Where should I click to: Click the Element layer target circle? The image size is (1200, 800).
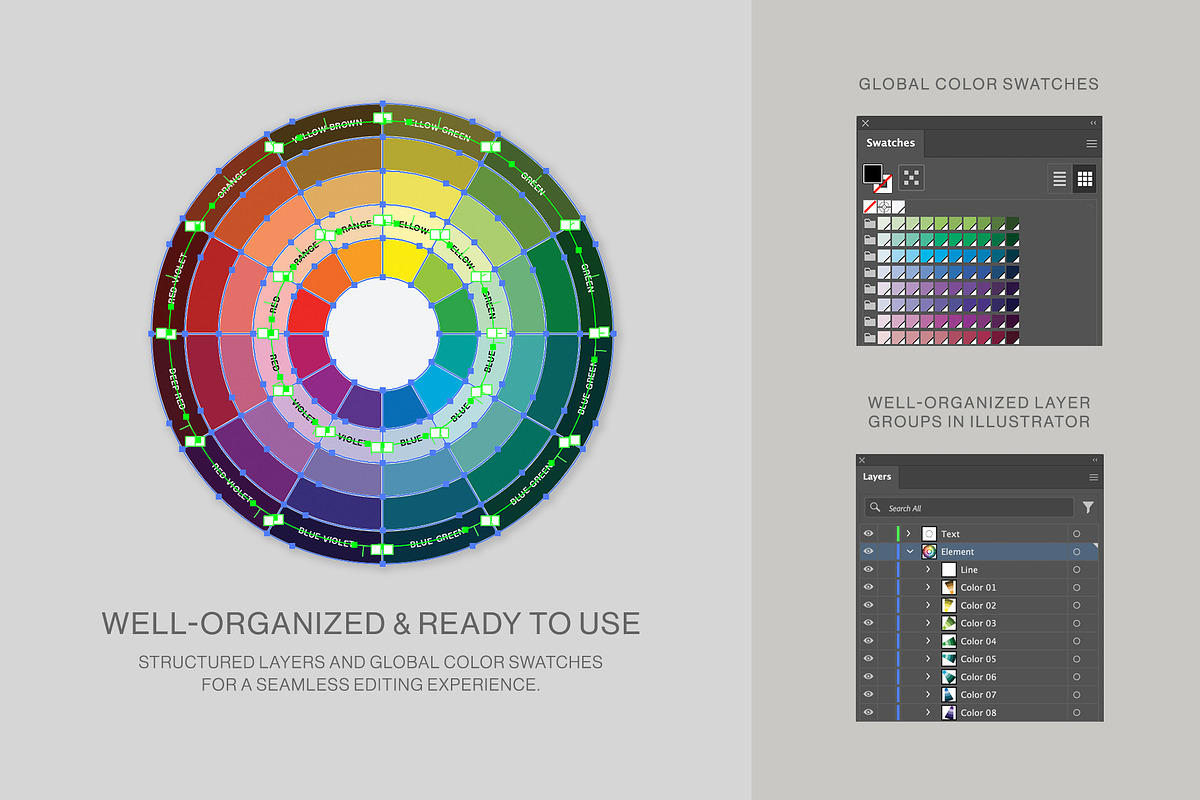click(x=1076, y=552)
